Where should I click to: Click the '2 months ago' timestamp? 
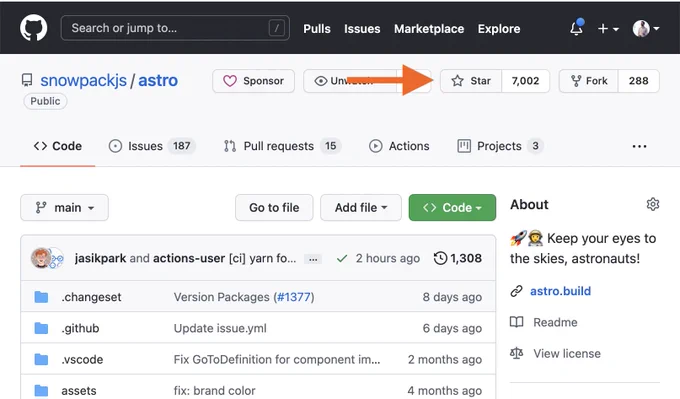pos(445,360)
